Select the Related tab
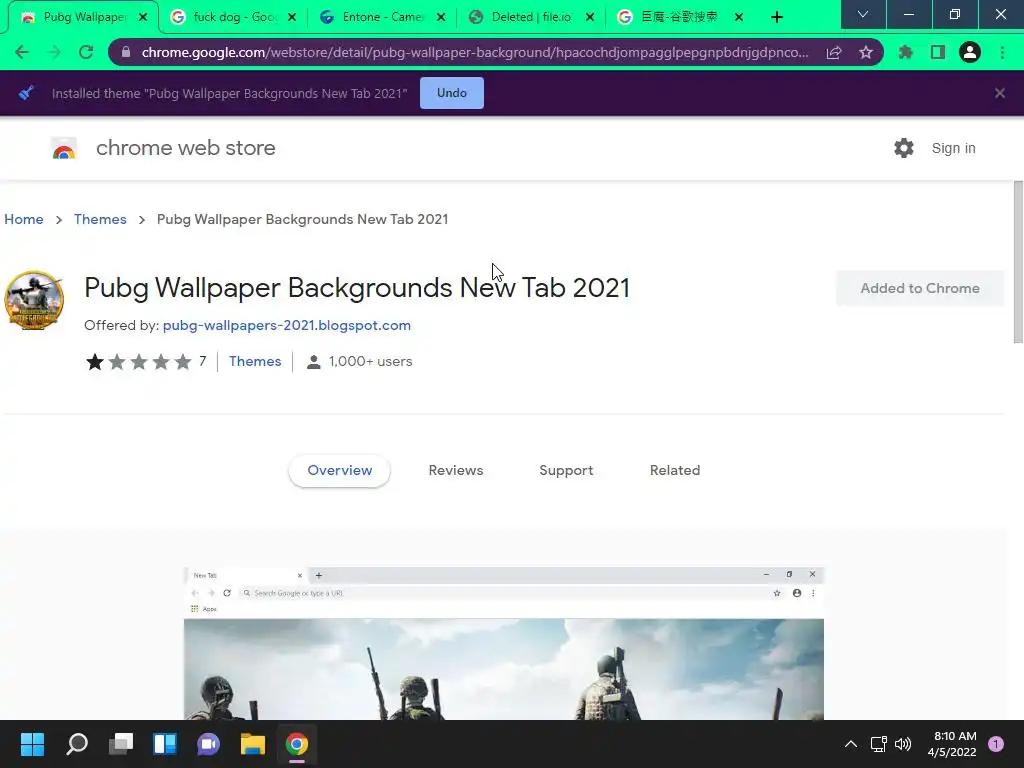The image size is (1024, 768). (675, 470)
